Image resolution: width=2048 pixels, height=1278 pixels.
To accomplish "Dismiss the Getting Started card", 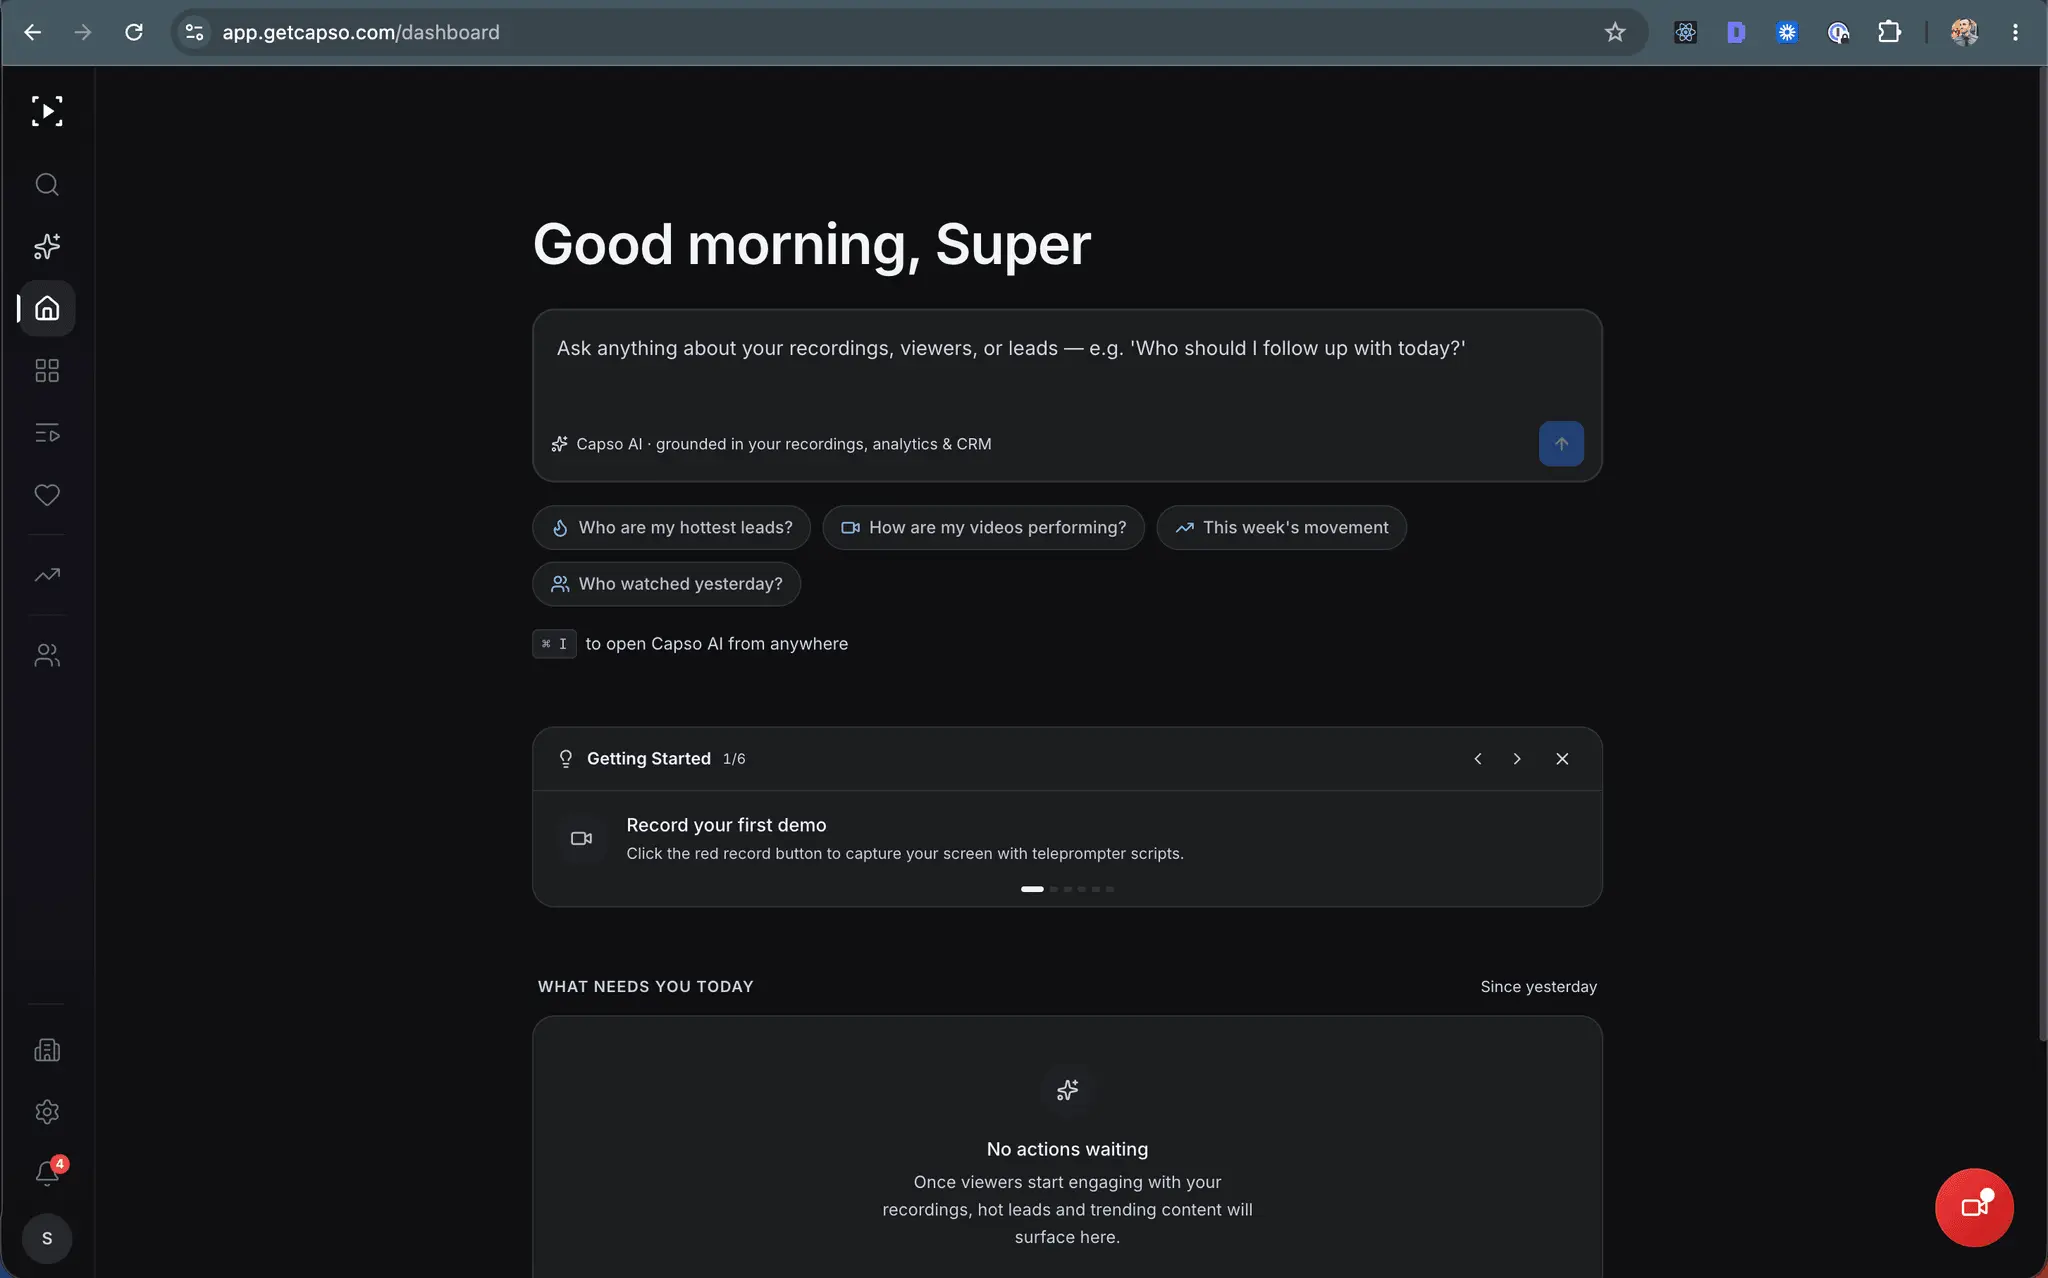I will 1562,759.
